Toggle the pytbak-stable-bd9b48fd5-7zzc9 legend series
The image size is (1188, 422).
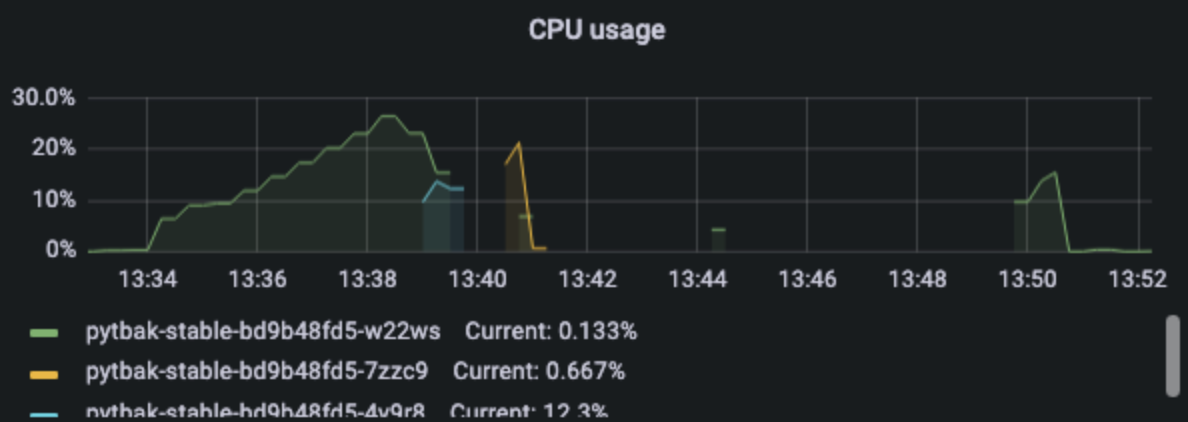click(257, 372)
